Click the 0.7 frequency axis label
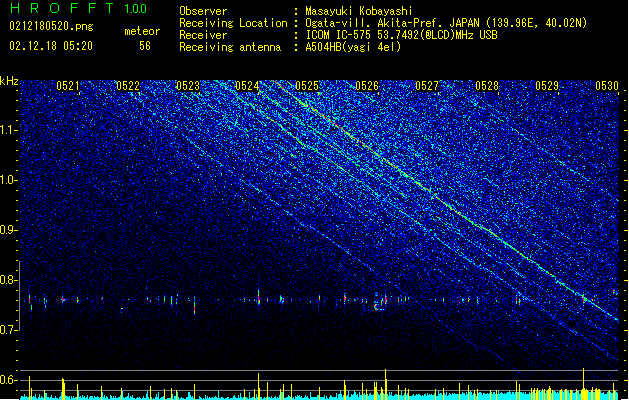 pyautogui.click(x=9, y=330)
